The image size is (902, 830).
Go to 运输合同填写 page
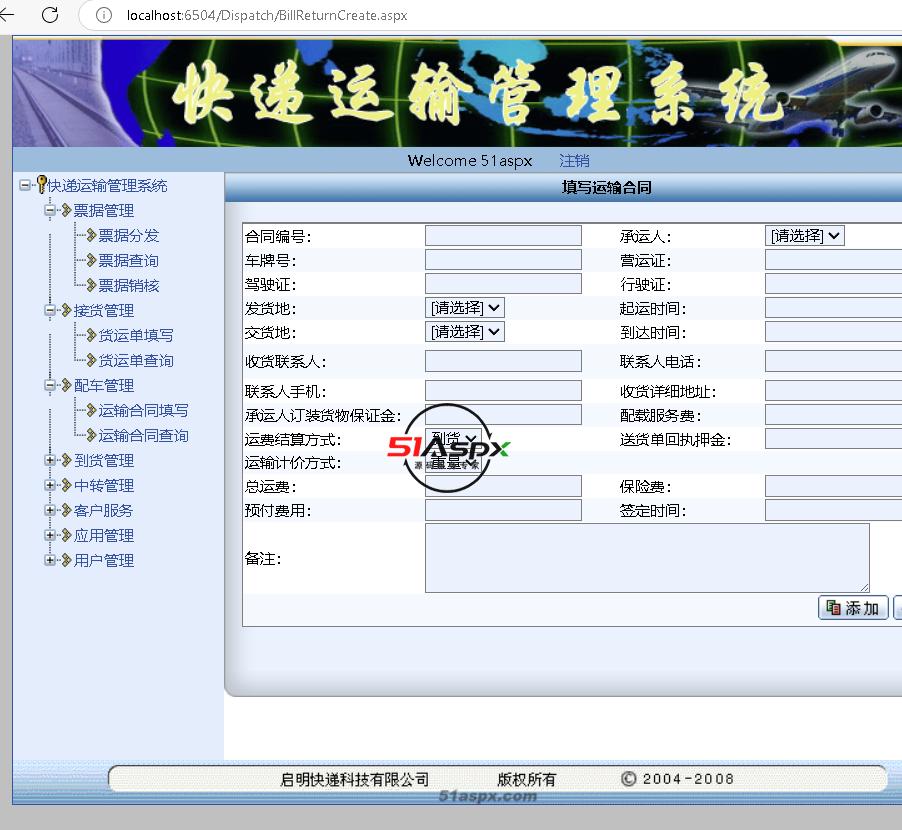tap(143, 410)
